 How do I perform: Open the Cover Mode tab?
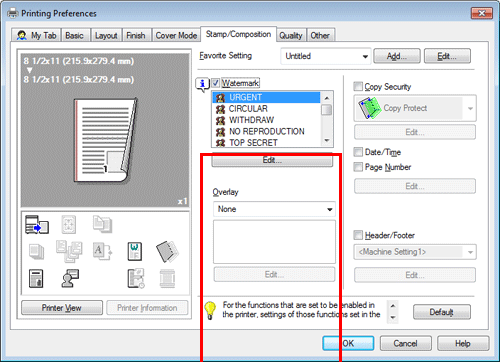coord(176,35)
